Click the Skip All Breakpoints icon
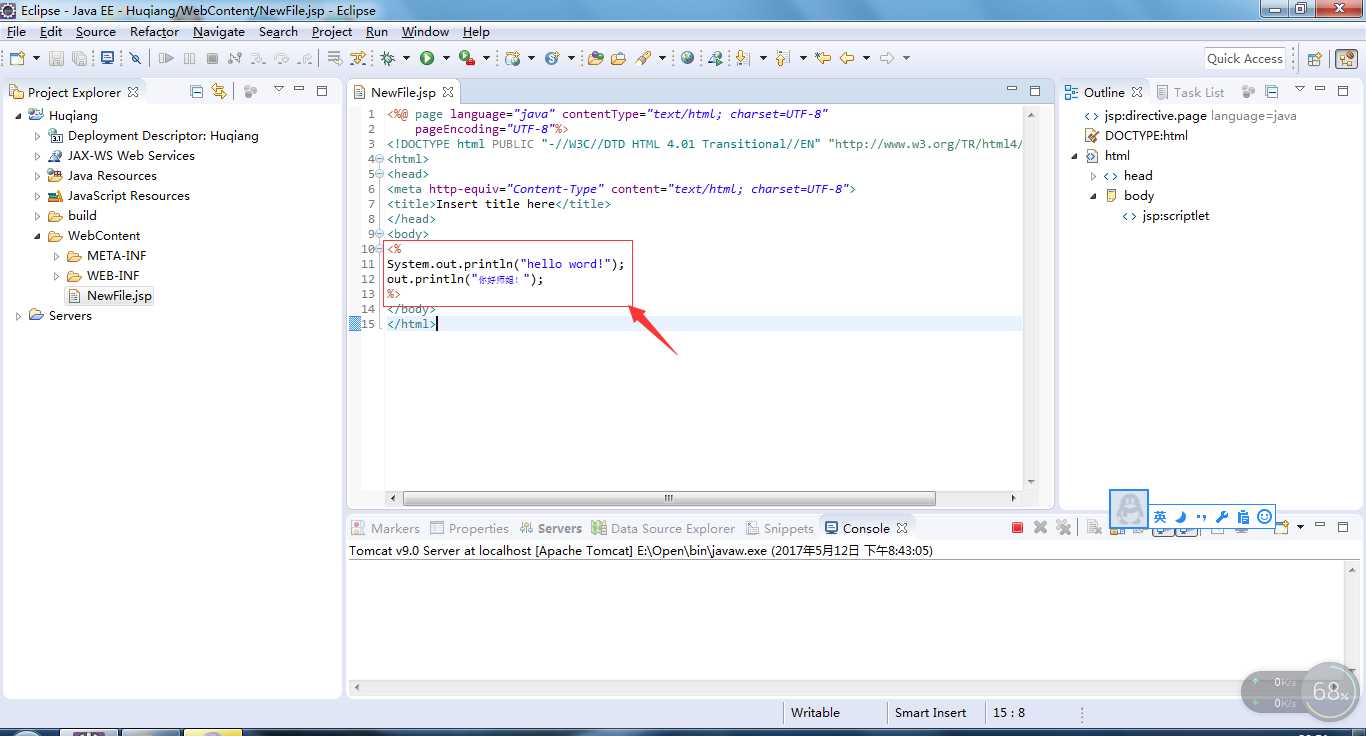This screenshot has width=1366, height=736. tap(135, 59)
